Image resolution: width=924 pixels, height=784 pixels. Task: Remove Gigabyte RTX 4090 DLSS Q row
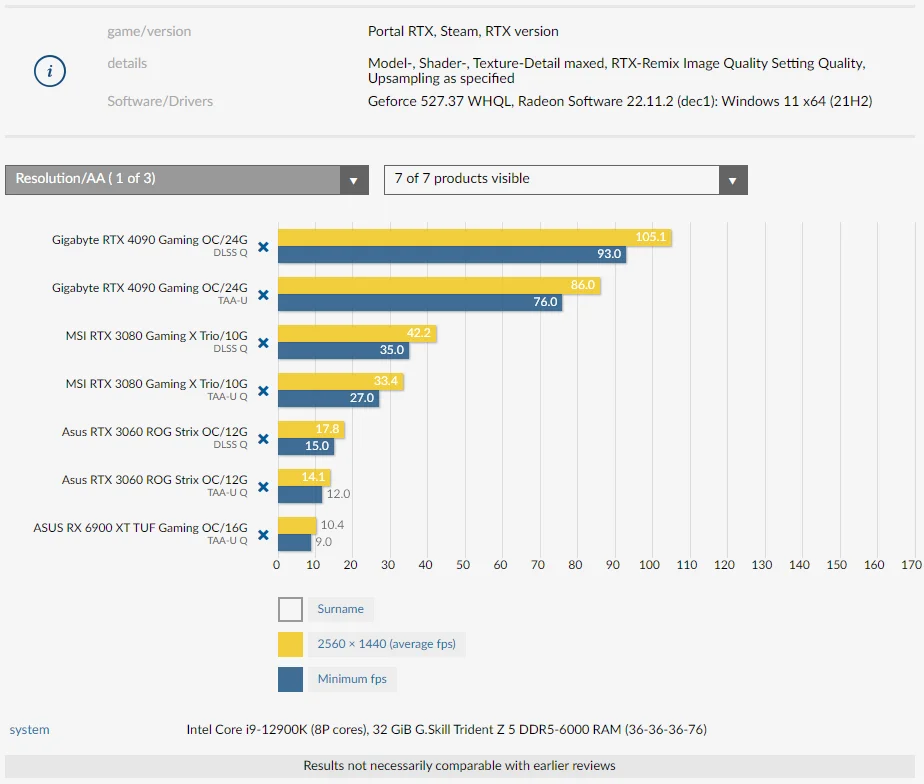coord(263,247)
